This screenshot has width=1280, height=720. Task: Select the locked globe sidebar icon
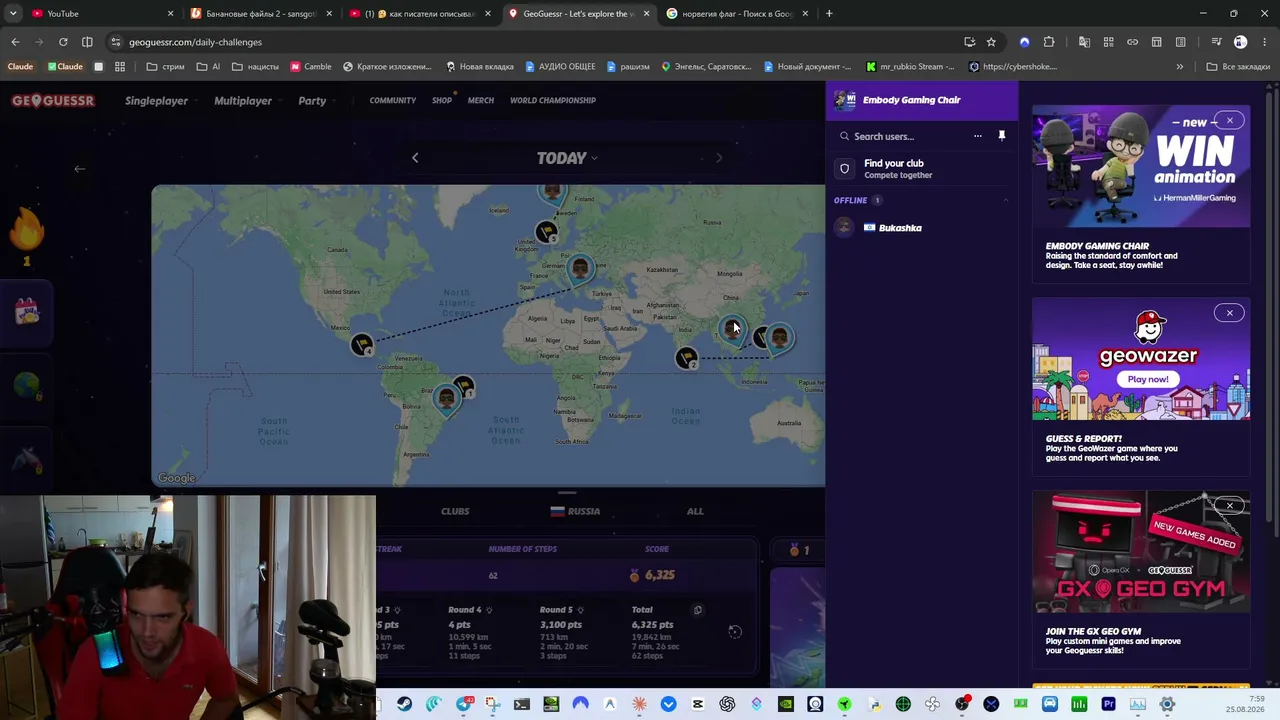pos(27,385)
